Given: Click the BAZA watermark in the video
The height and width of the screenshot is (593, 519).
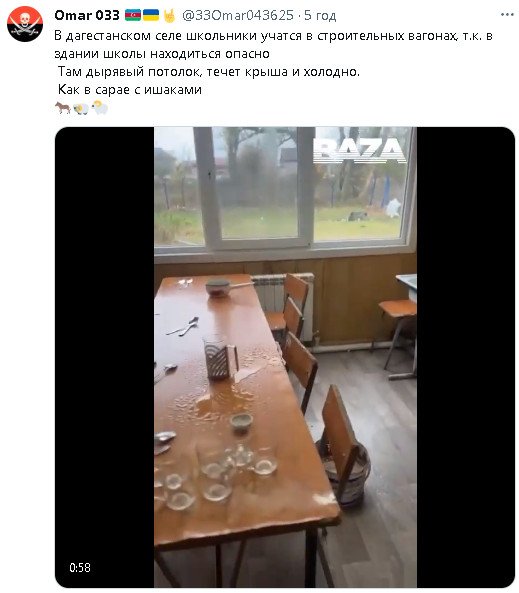Looking at the screenshot, I should point(360,151).
